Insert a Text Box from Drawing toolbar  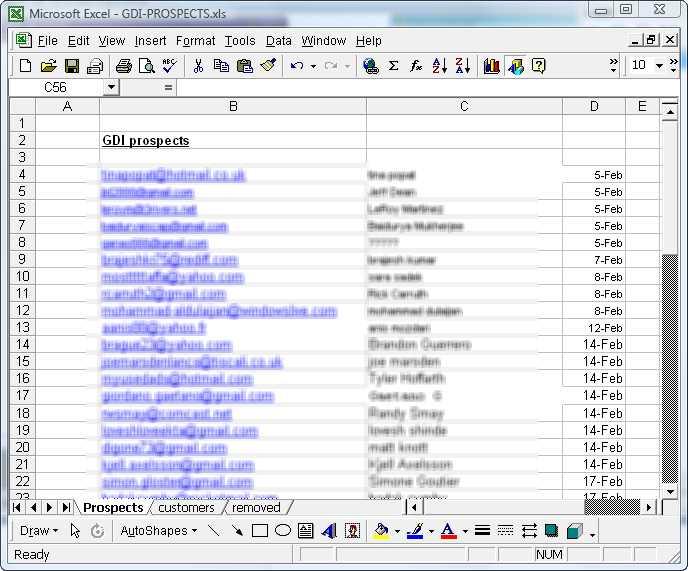[x=306, y=531]
